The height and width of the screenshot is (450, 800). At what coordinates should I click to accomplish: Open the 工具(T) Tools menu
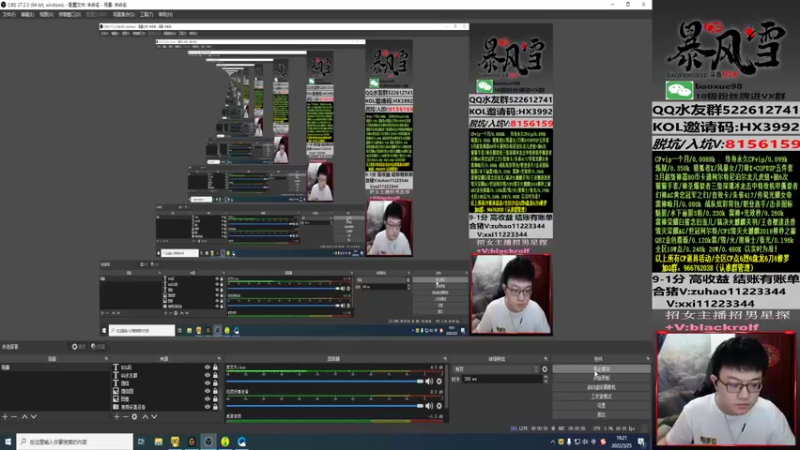point(146,14)
